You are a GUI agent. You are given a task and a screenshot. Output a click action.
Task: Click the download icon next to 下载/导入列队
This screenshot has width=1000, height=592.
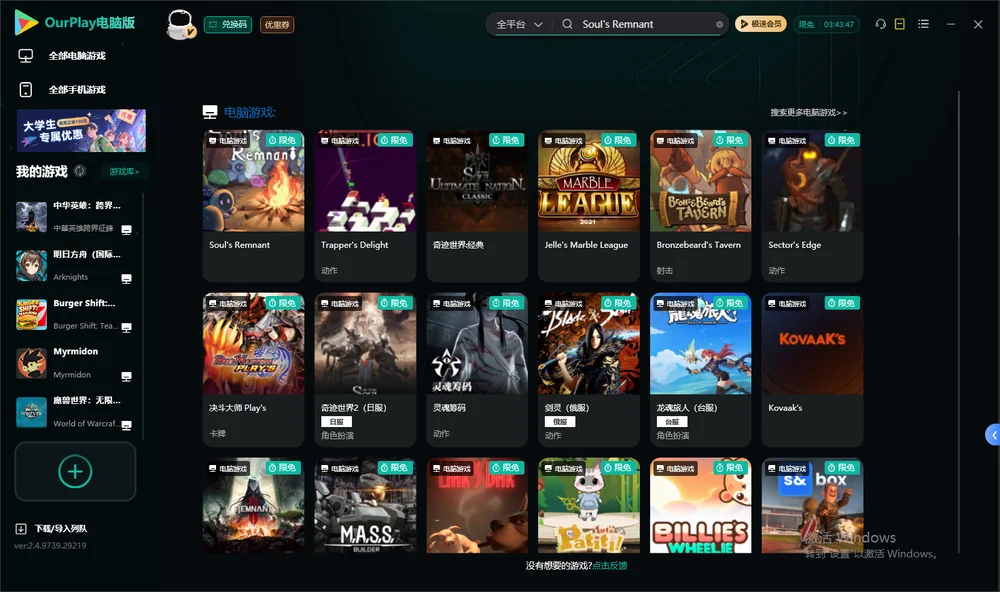[21, 528]
